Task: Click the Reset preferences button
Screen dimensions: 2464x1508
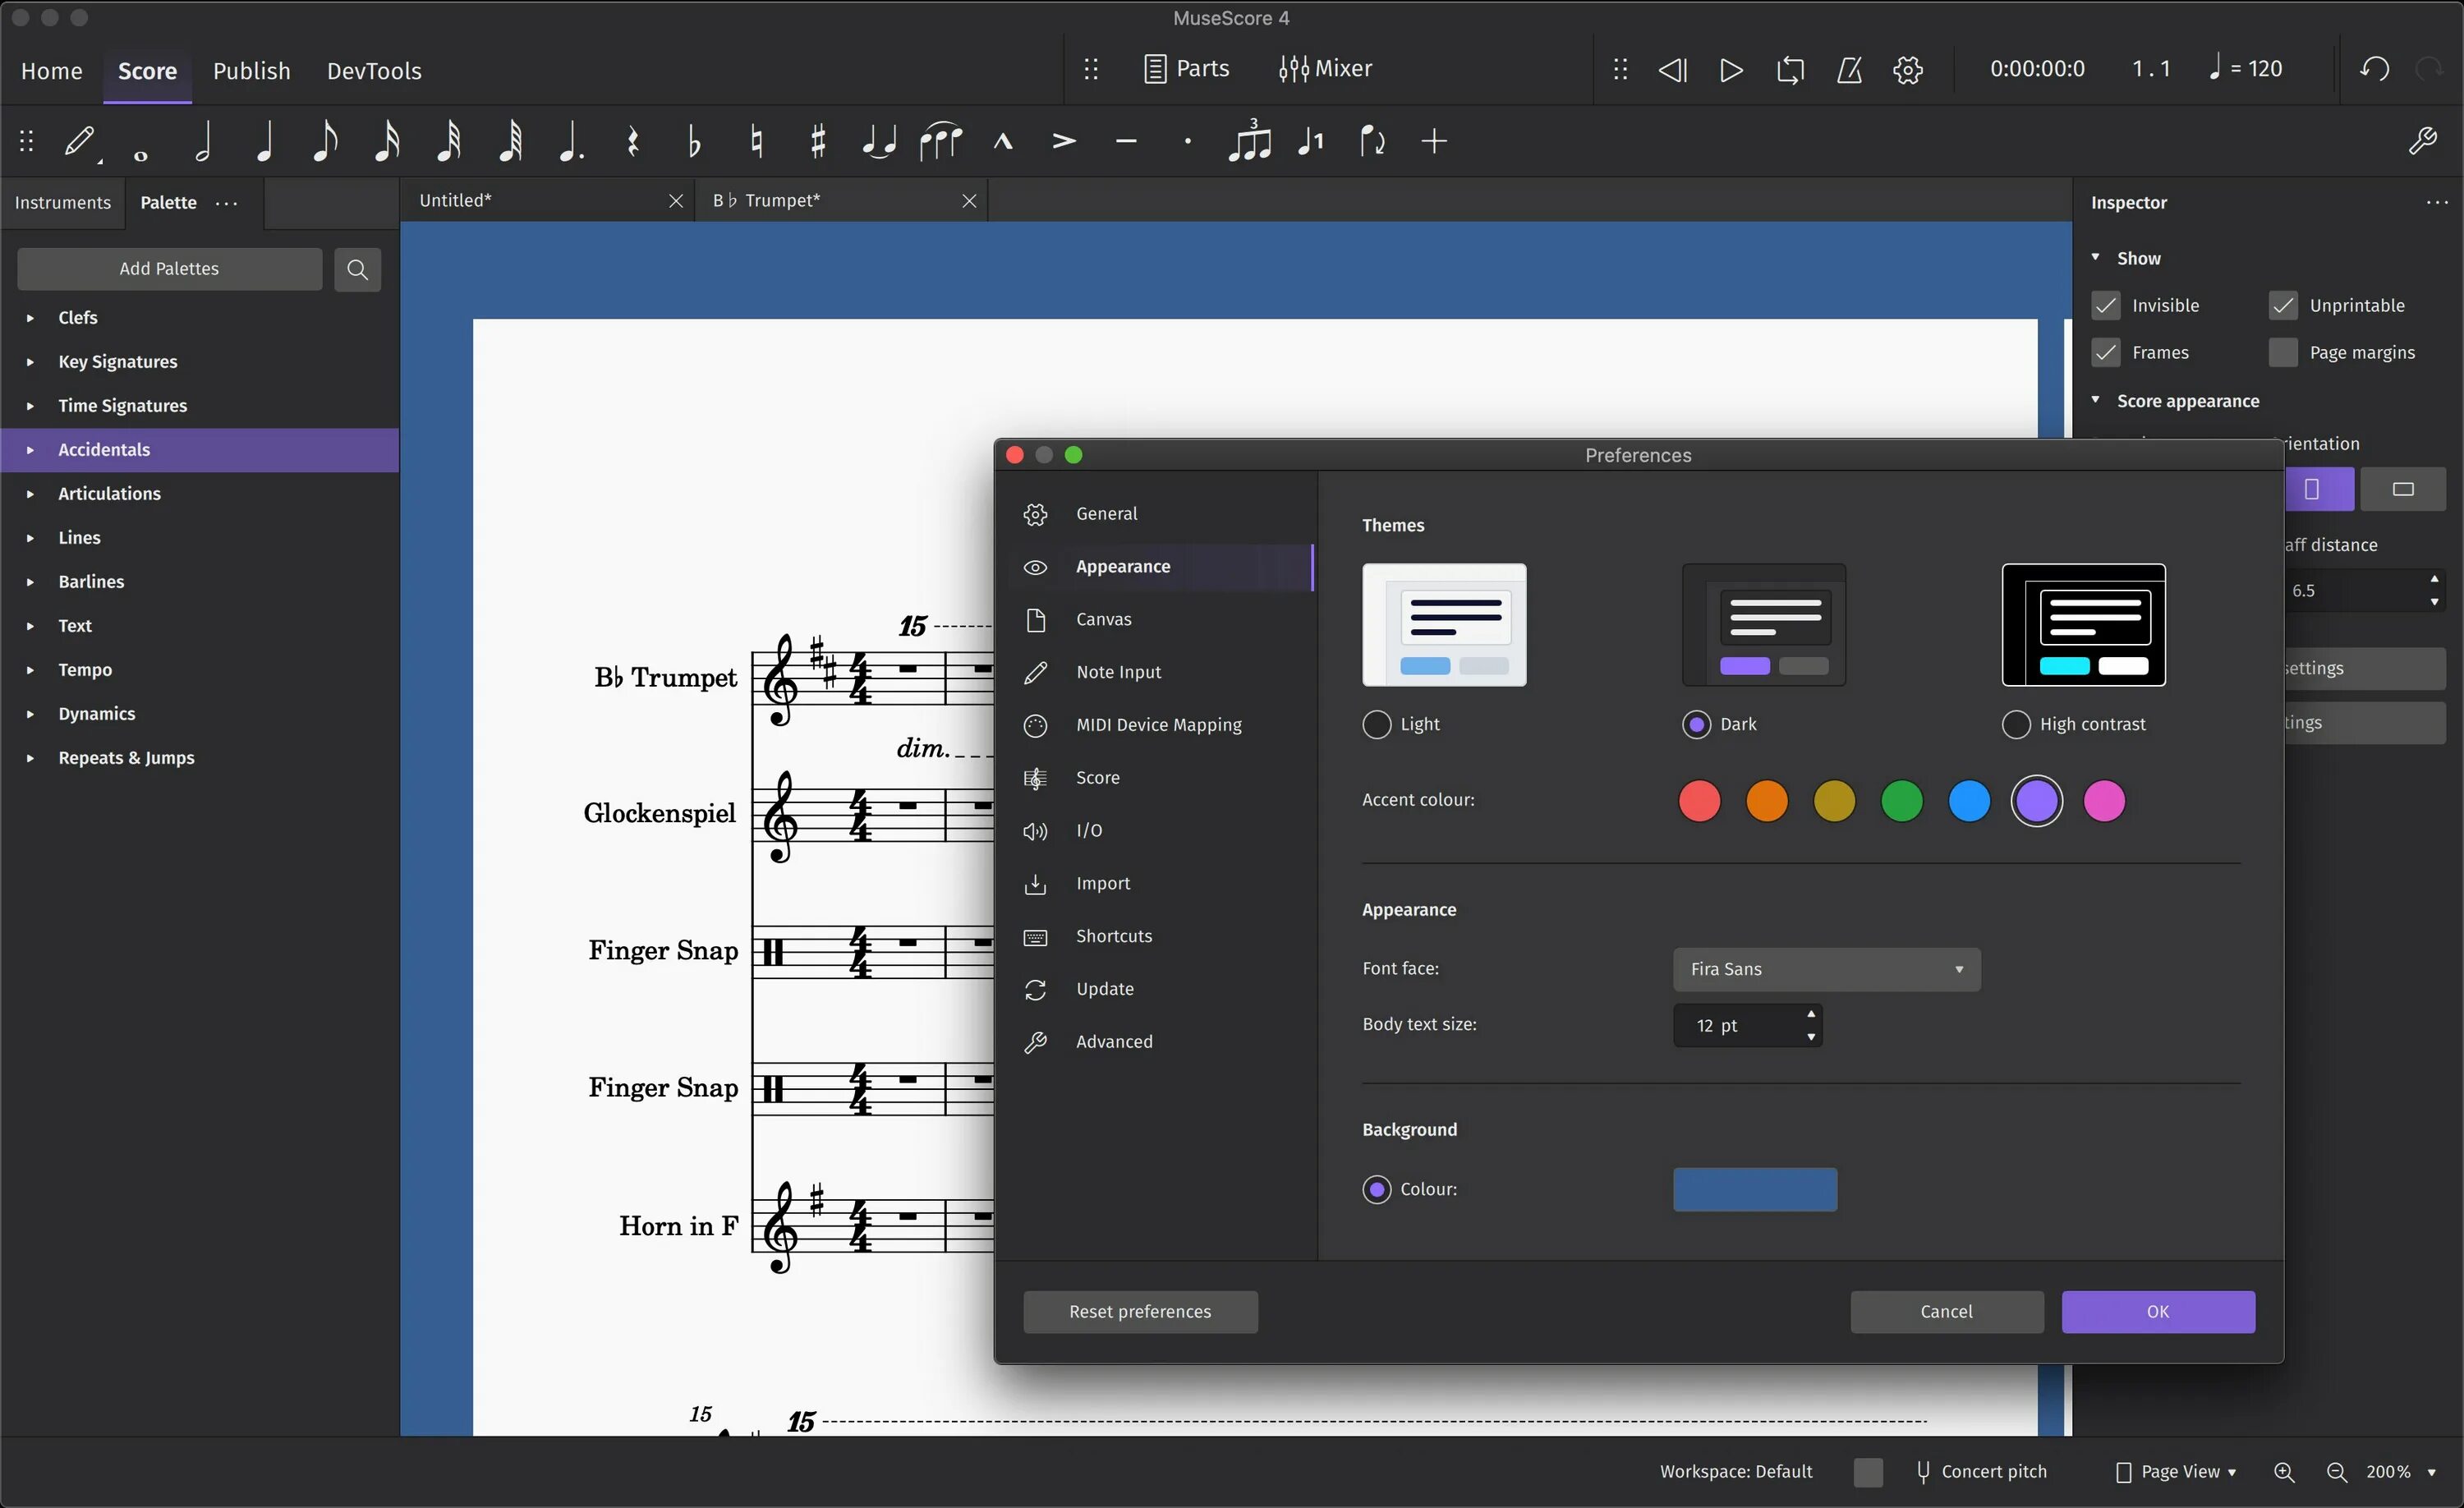Action: pyautogui.click(x=1140, y=1311)
